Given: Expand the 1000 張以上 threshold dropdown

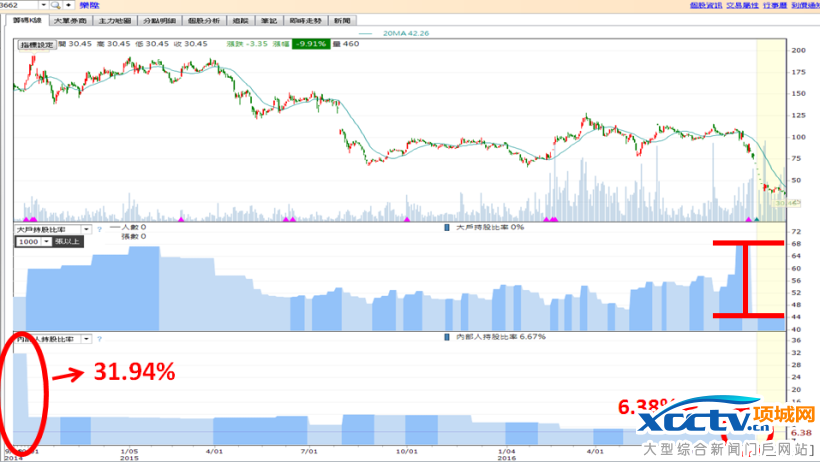Looking at the screenshot, I should pyautogui.click(x=46, y=241).
